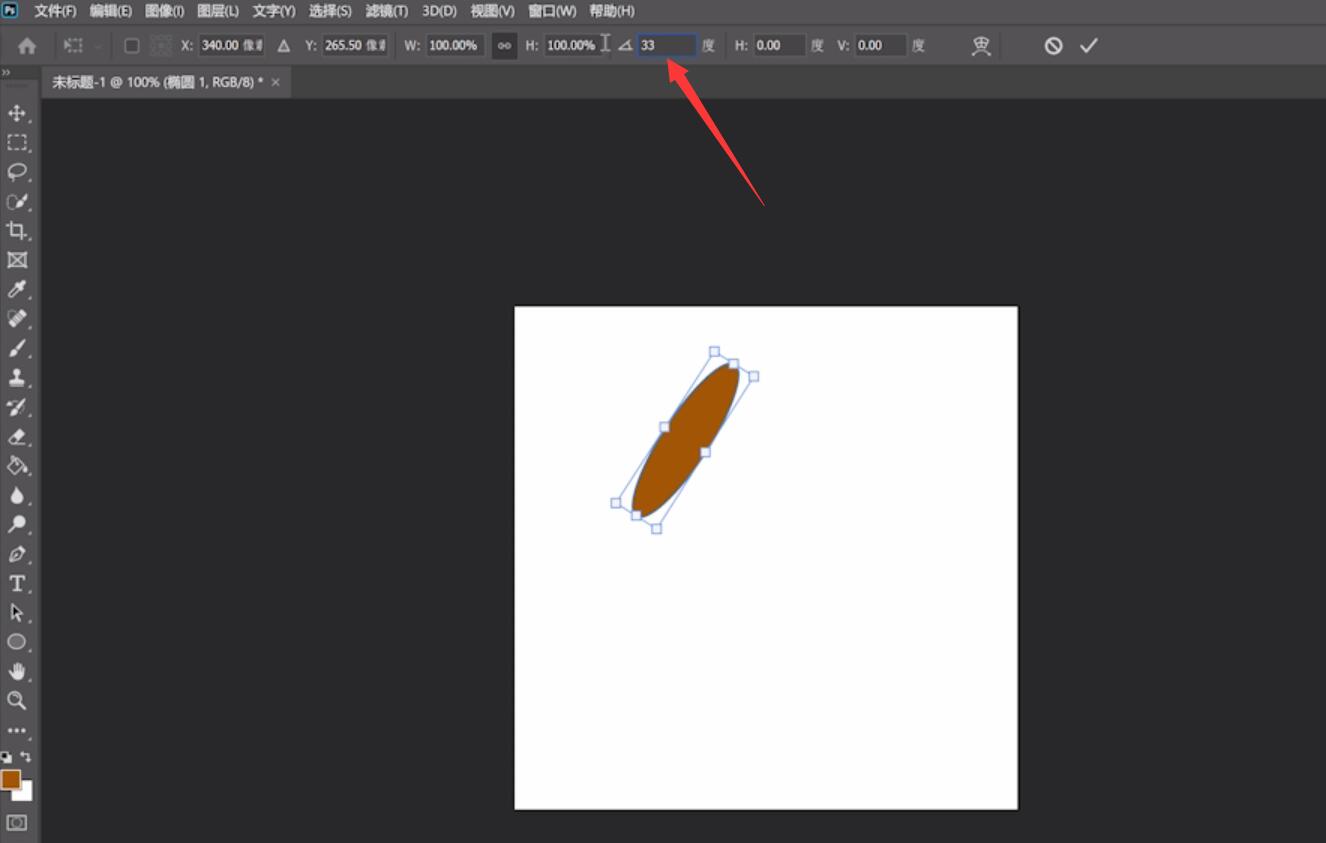This screenshot has height=843, width=1326.
Task: Swap foreground and background colors
Action: [26, 758]
